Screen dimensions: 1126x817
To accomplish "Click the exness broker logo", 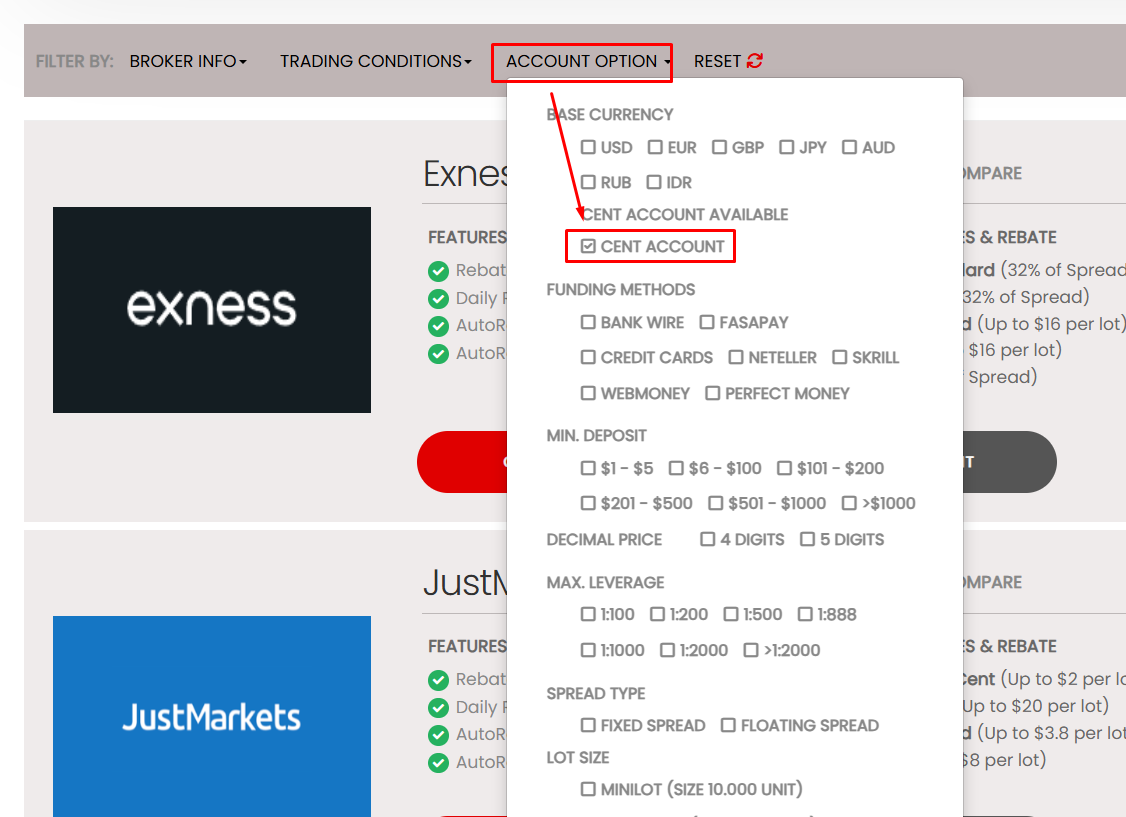I will coord(212,309).
